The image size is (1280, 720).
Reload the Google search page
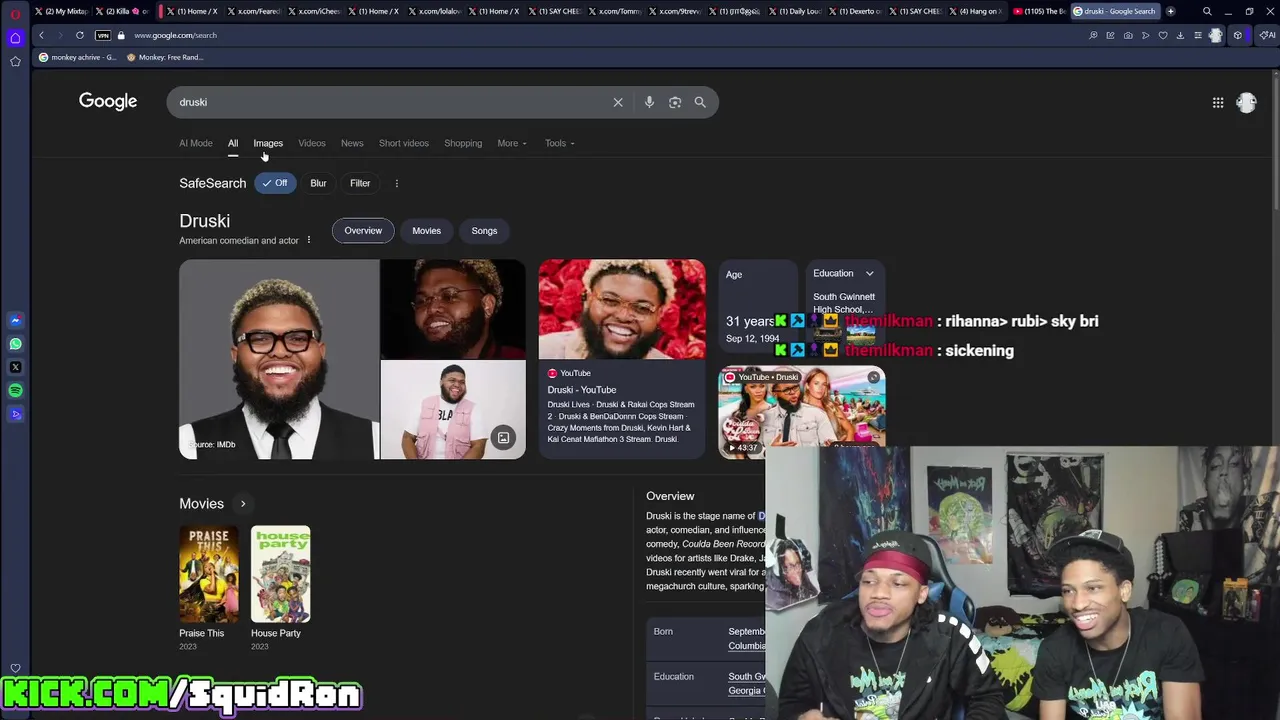point(80,35)
